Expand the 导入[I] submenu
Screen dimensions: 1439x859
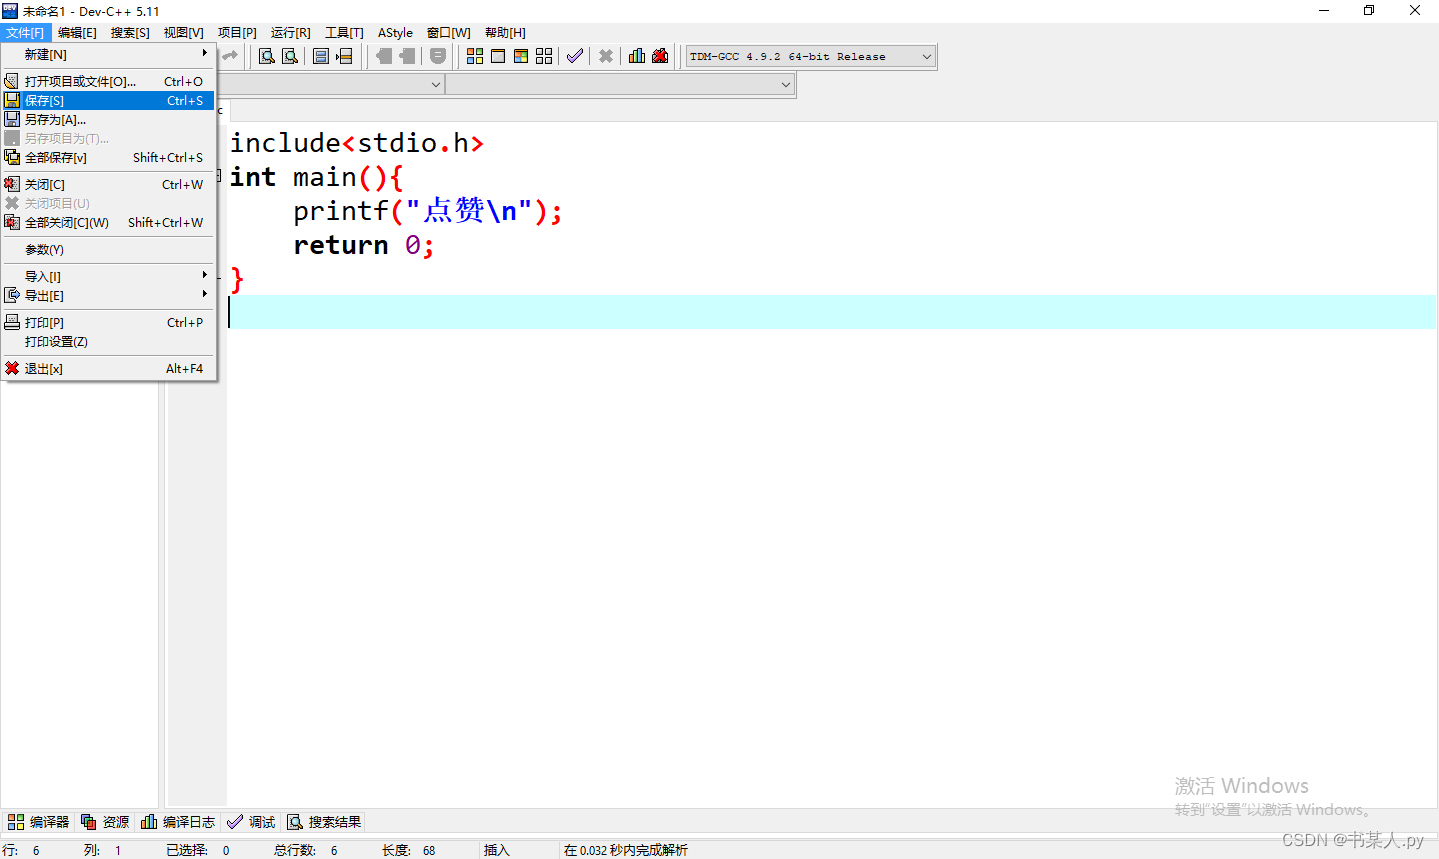point(108,276)
